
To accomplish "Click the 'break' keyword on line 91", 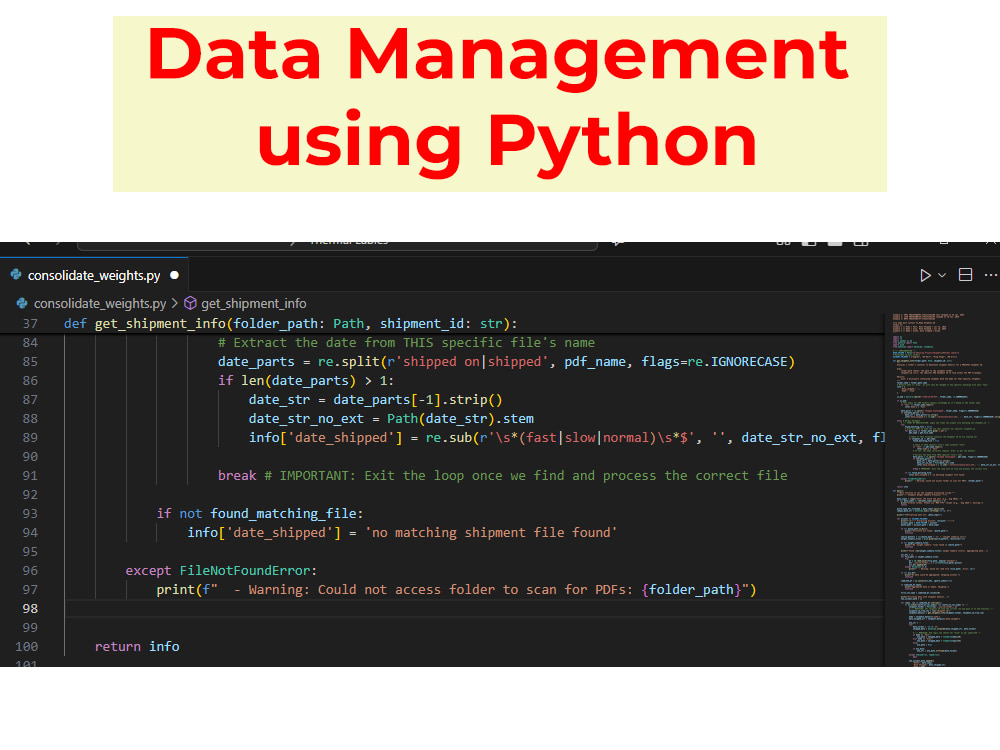I will click(x=237, y=476).
